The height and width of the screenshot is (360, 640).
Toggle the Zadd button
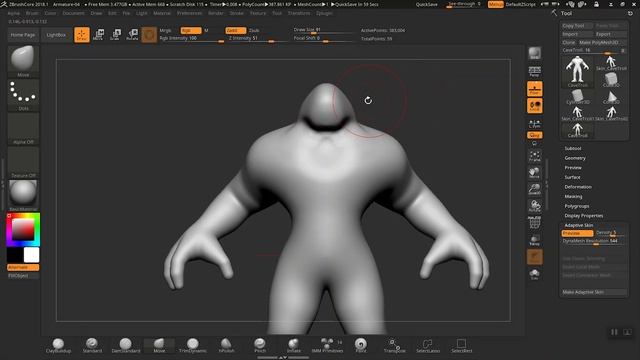click(236, 31)
